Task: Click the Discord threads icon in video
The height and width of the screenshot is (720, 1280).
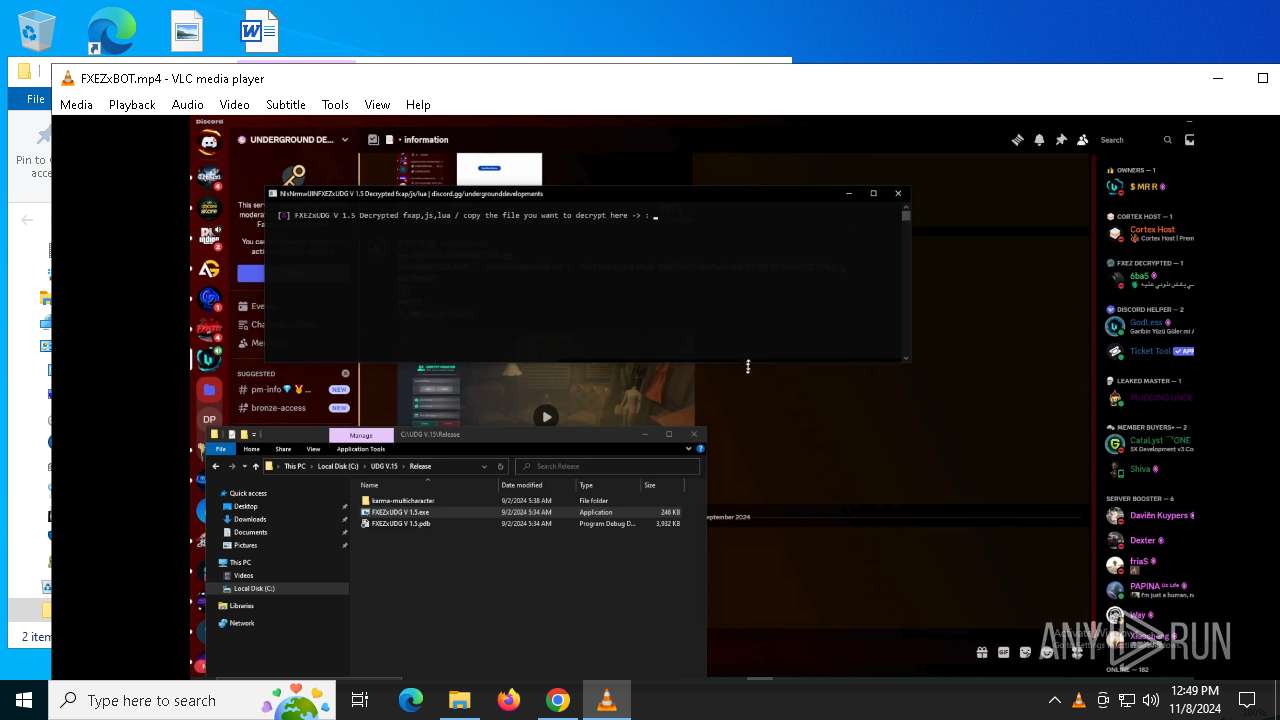Action: pos(1018,140)
